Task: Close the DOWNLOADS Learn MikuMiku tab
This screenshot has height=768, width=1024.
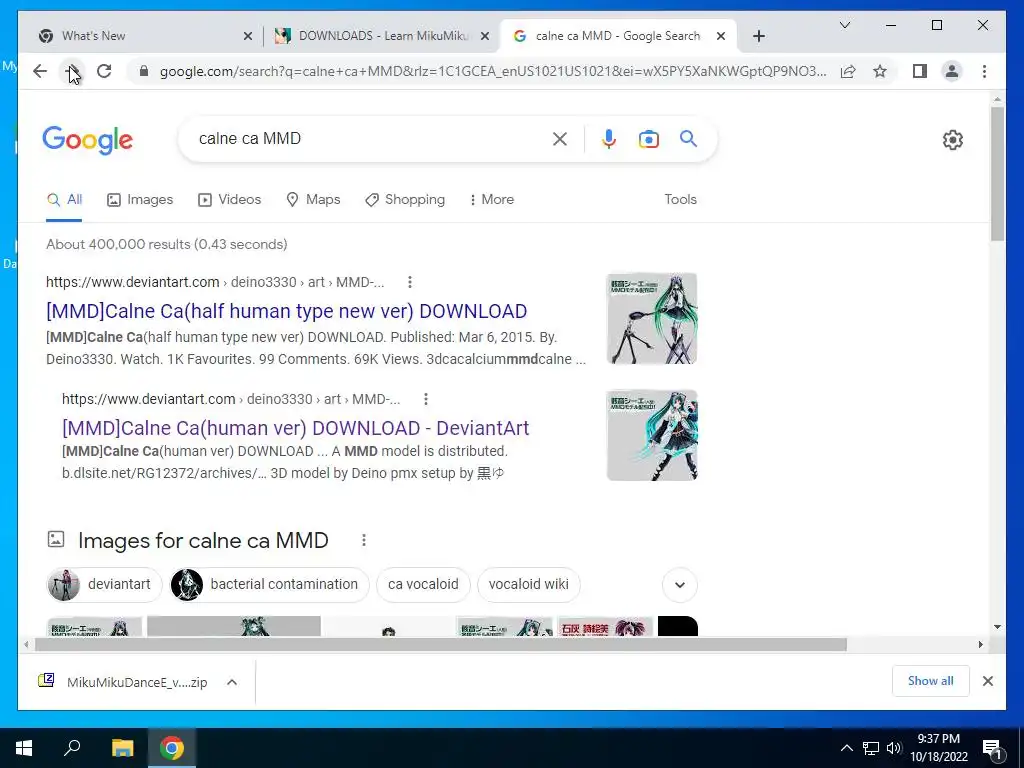Action: pyautogui.click(x=485, y=36)
